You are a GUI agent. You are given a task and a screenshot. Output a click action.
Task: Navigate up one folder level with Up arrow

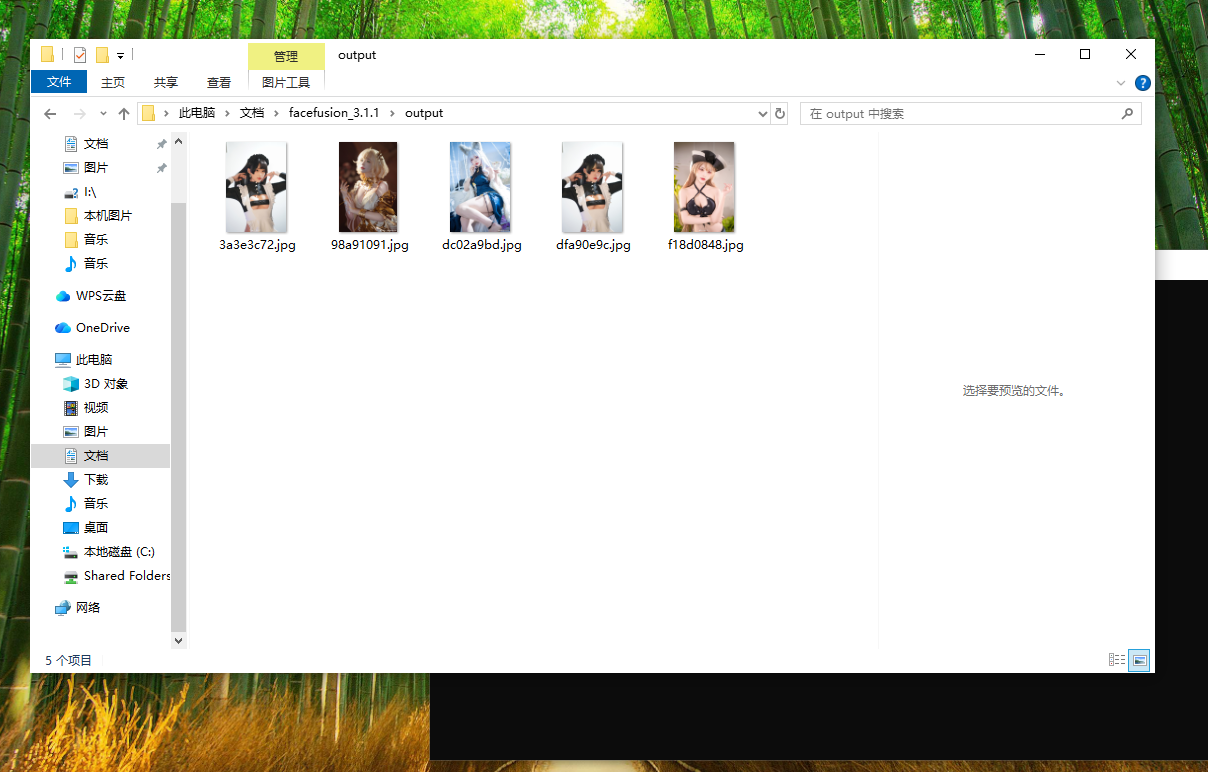(124, 114)
